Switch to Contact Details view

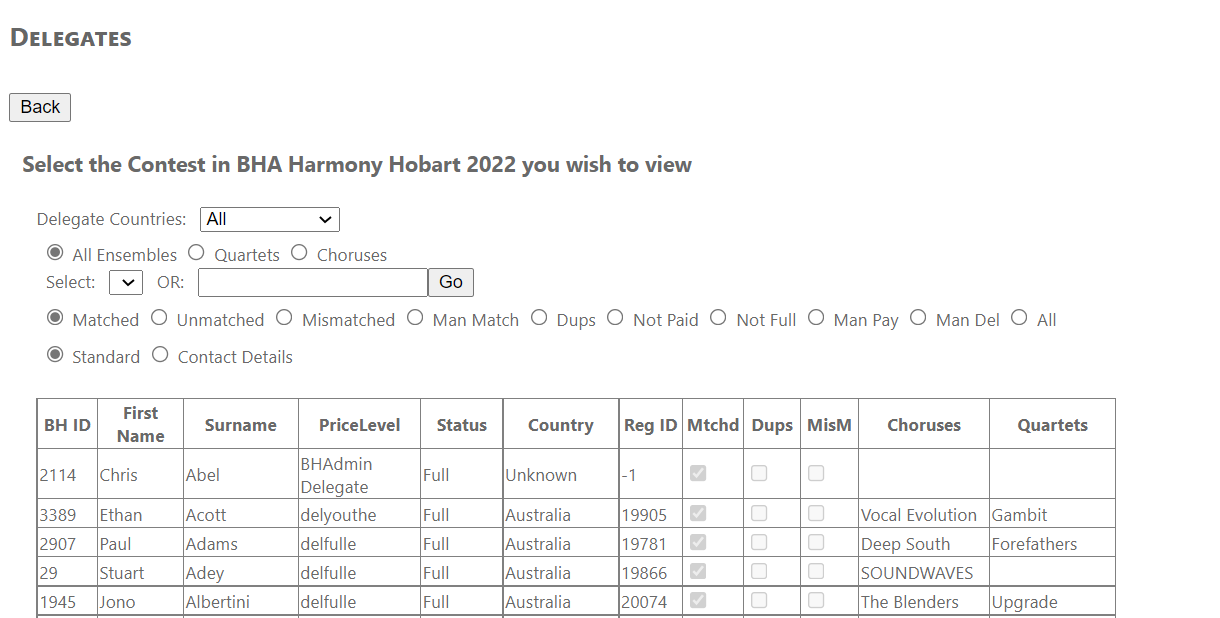click(x=160, y=355)
